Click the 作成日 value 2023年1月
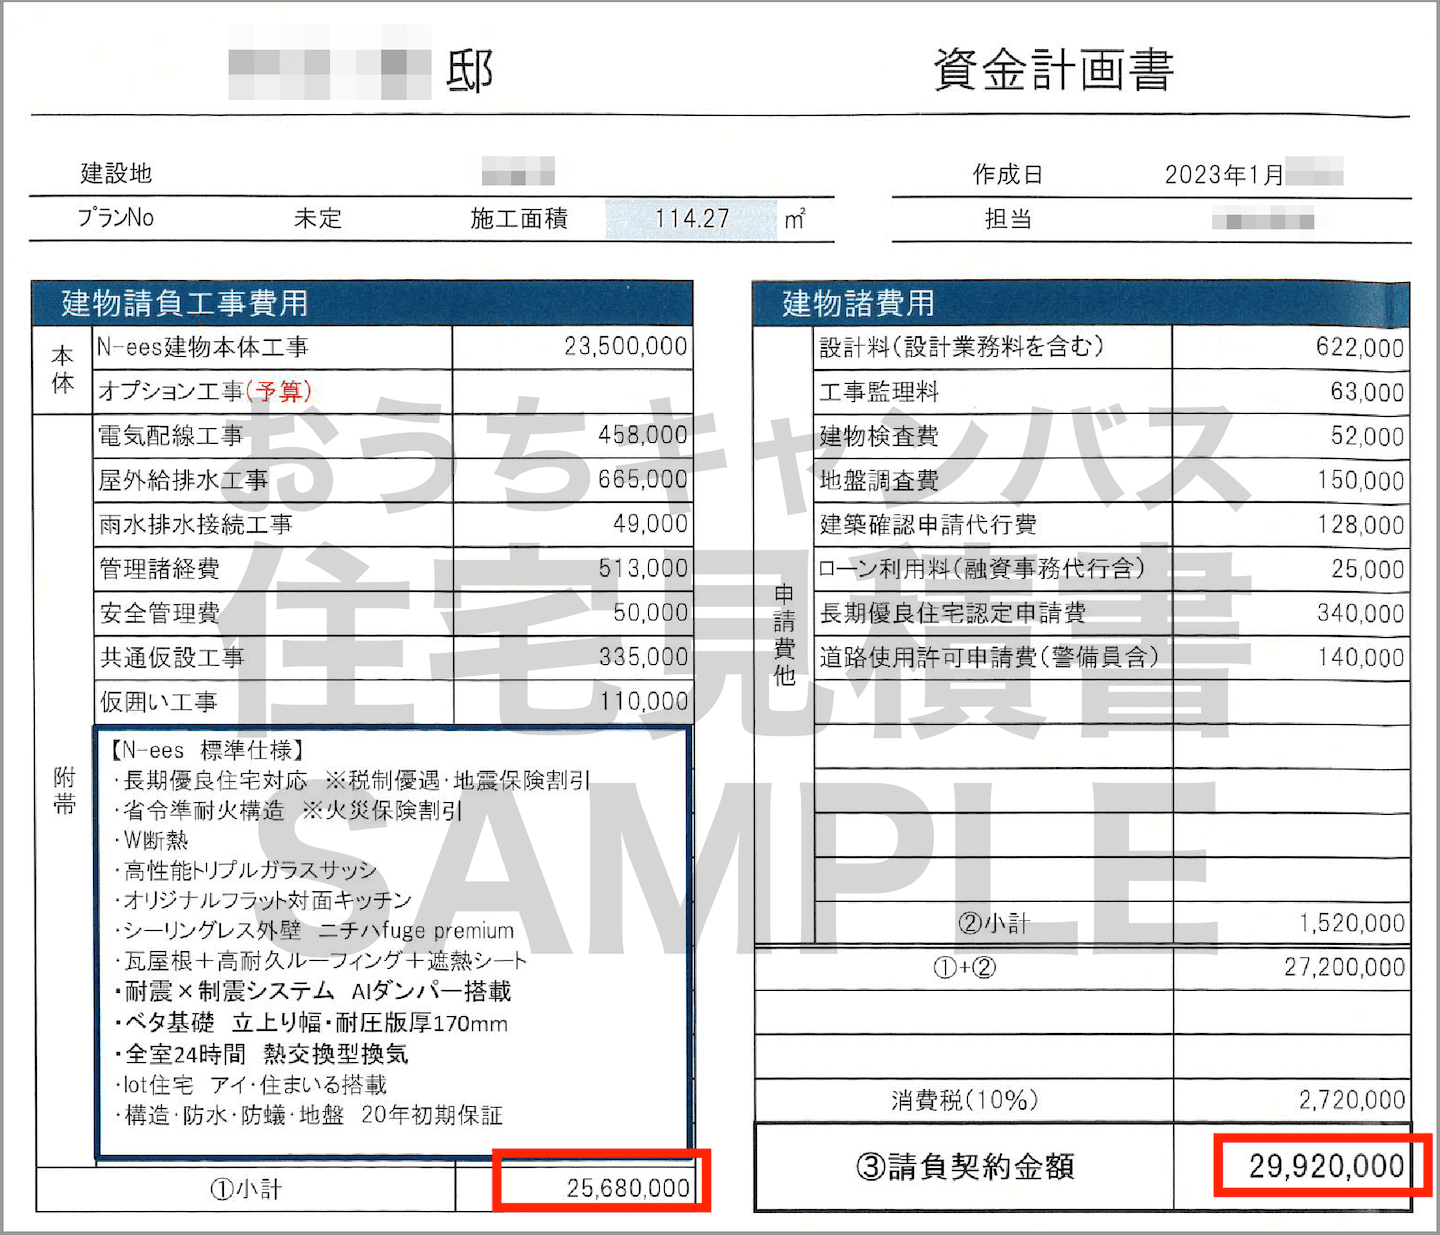The width and height of the screenshot is (1440, 1235). [x=1224, y=174]
